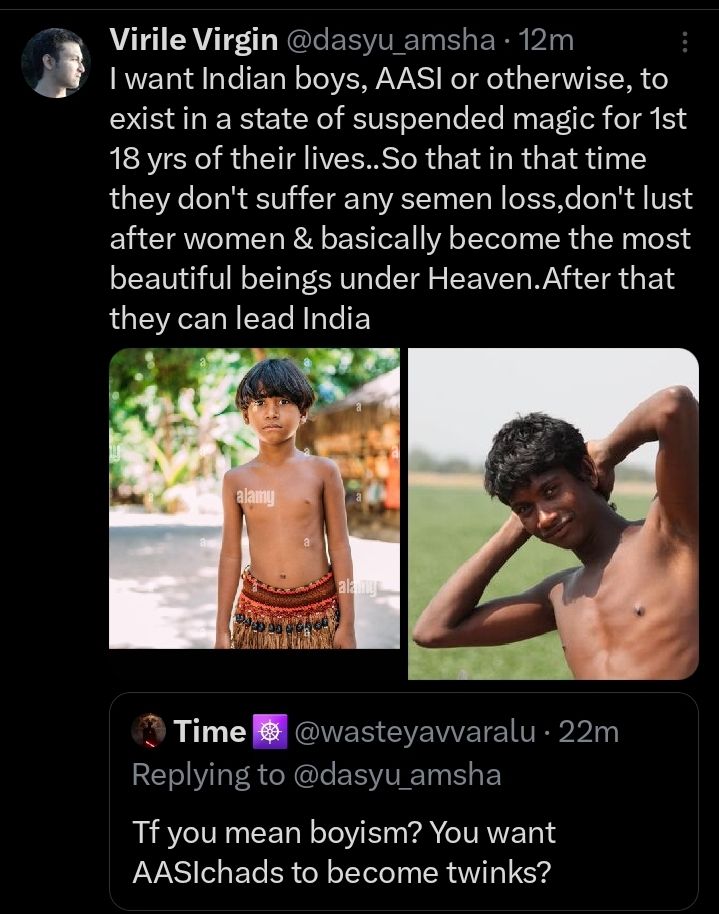Viewport: 719px width, 914px height.
Task: Click the 22m timestamp in quoted tweet
Action: pos(589,732)
